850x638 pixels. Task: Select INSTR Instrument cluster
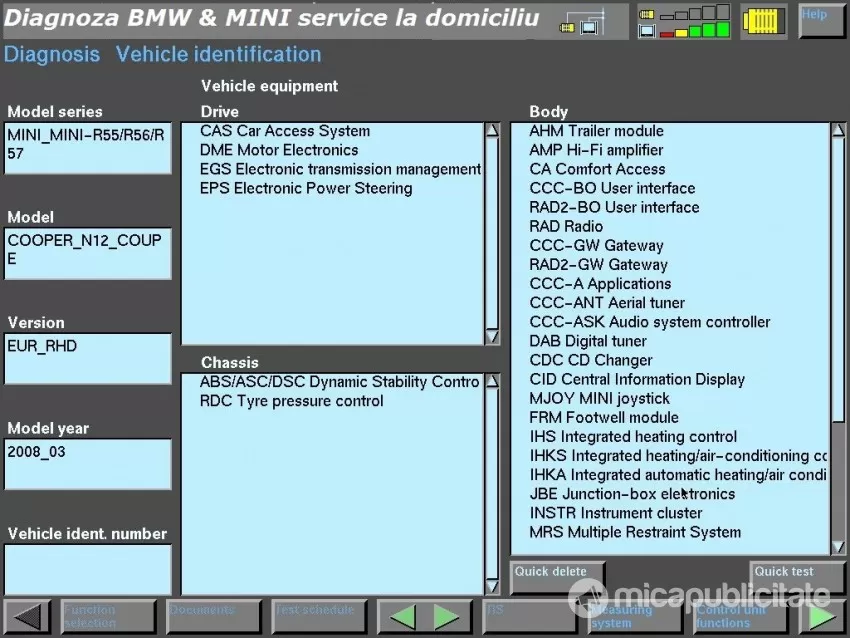click(616, 513)
